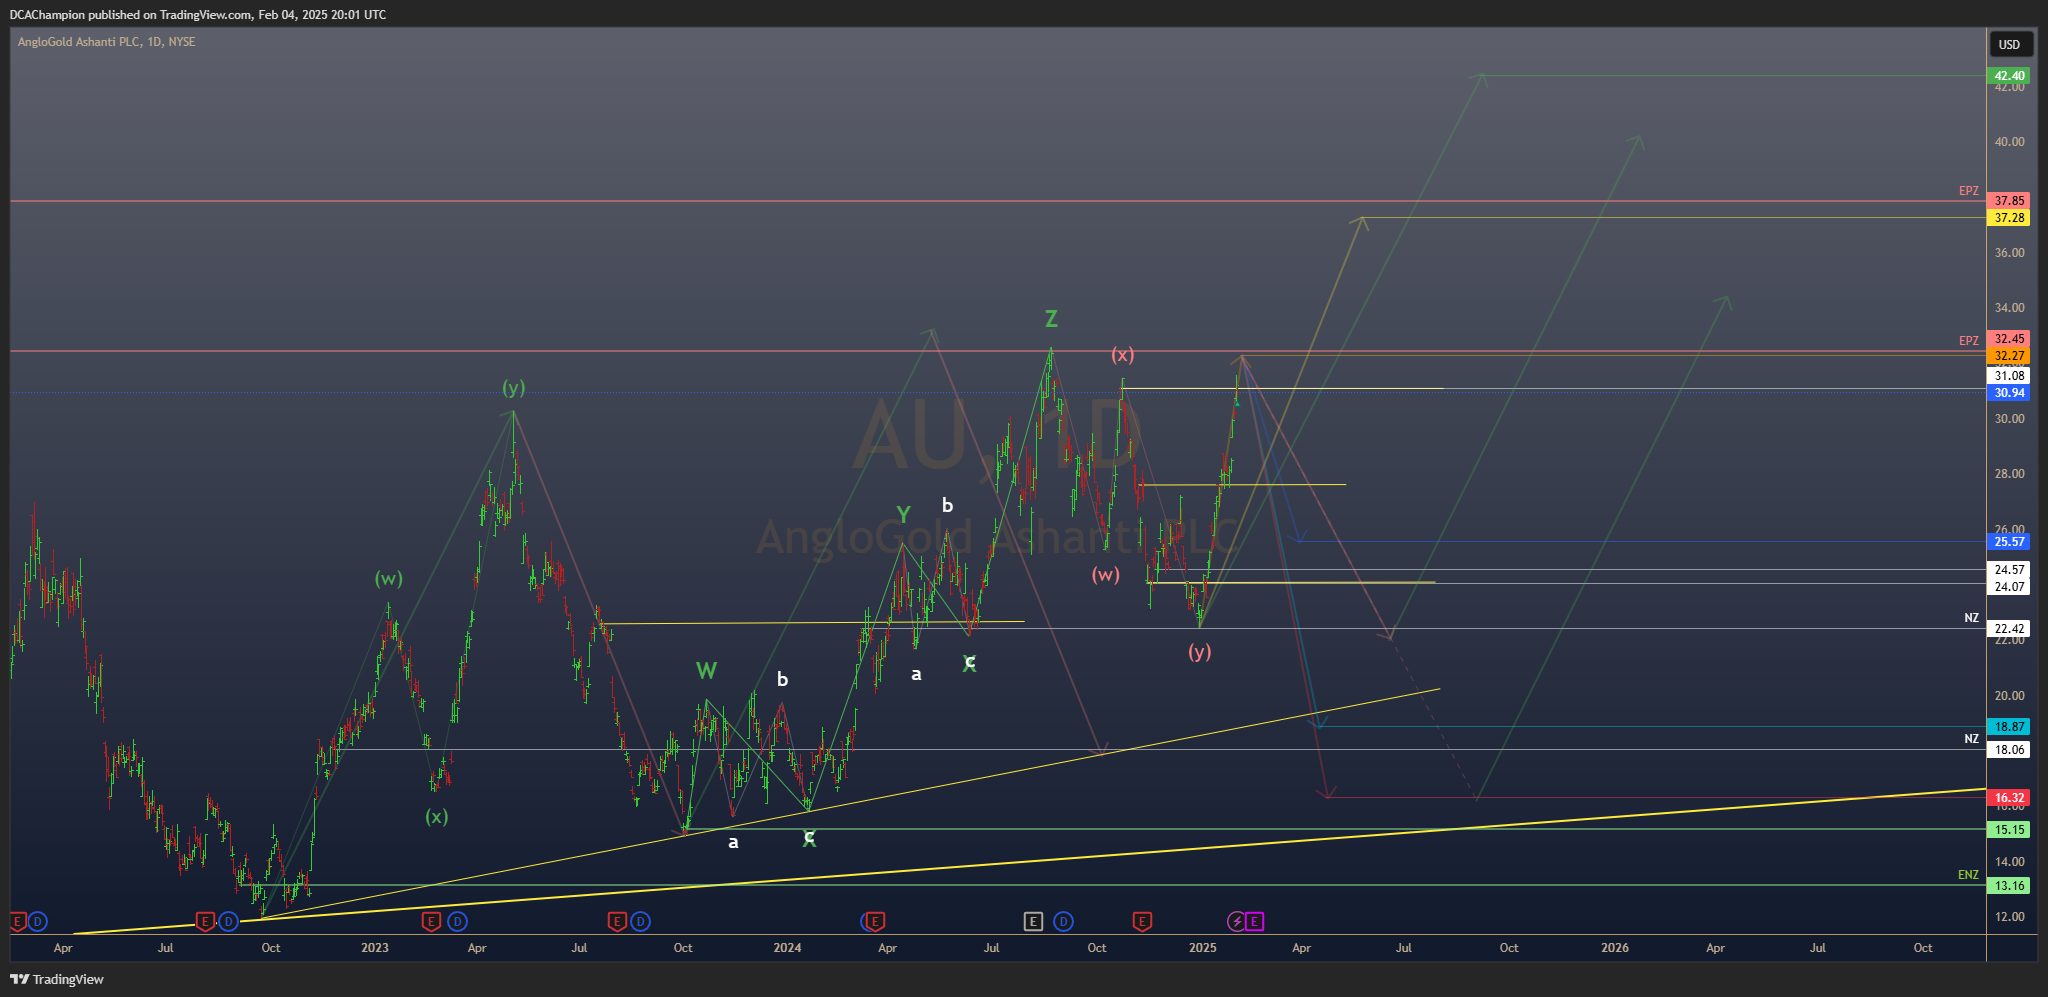Click the TradingView logo at bottom left
This screenshot has height=997, width=2048.
pos(57,979)
